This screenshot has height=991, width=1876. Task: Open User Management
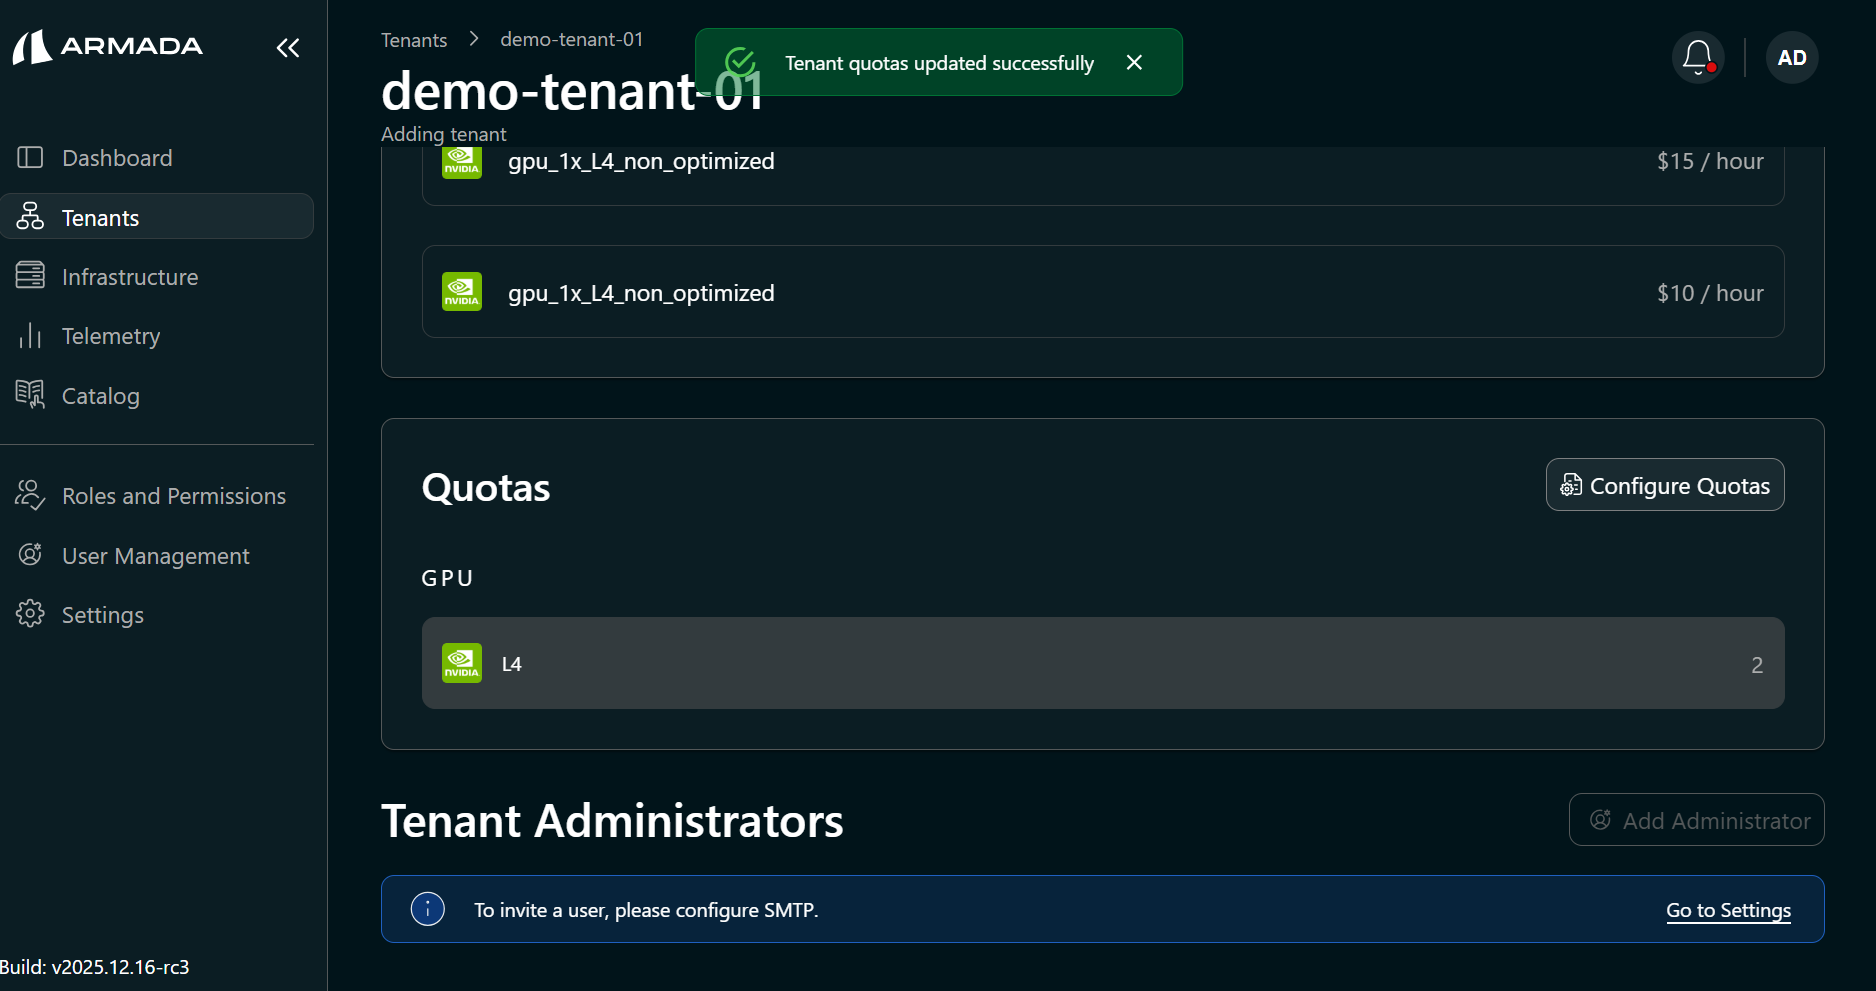tap(155, 556)
